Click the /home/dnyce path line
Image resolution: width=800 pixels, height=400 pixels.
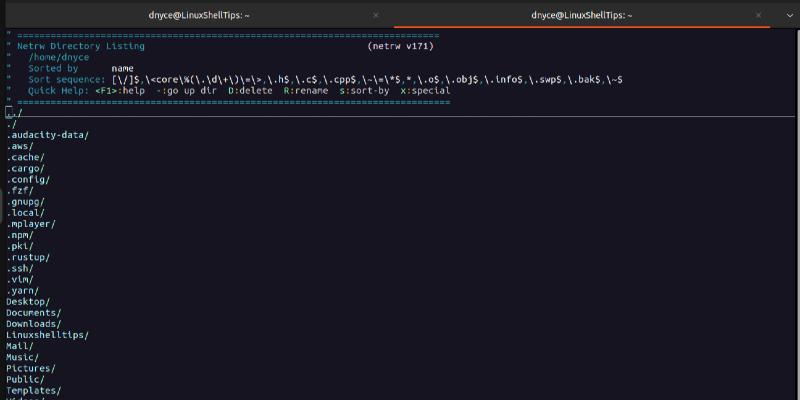[59, 57]
